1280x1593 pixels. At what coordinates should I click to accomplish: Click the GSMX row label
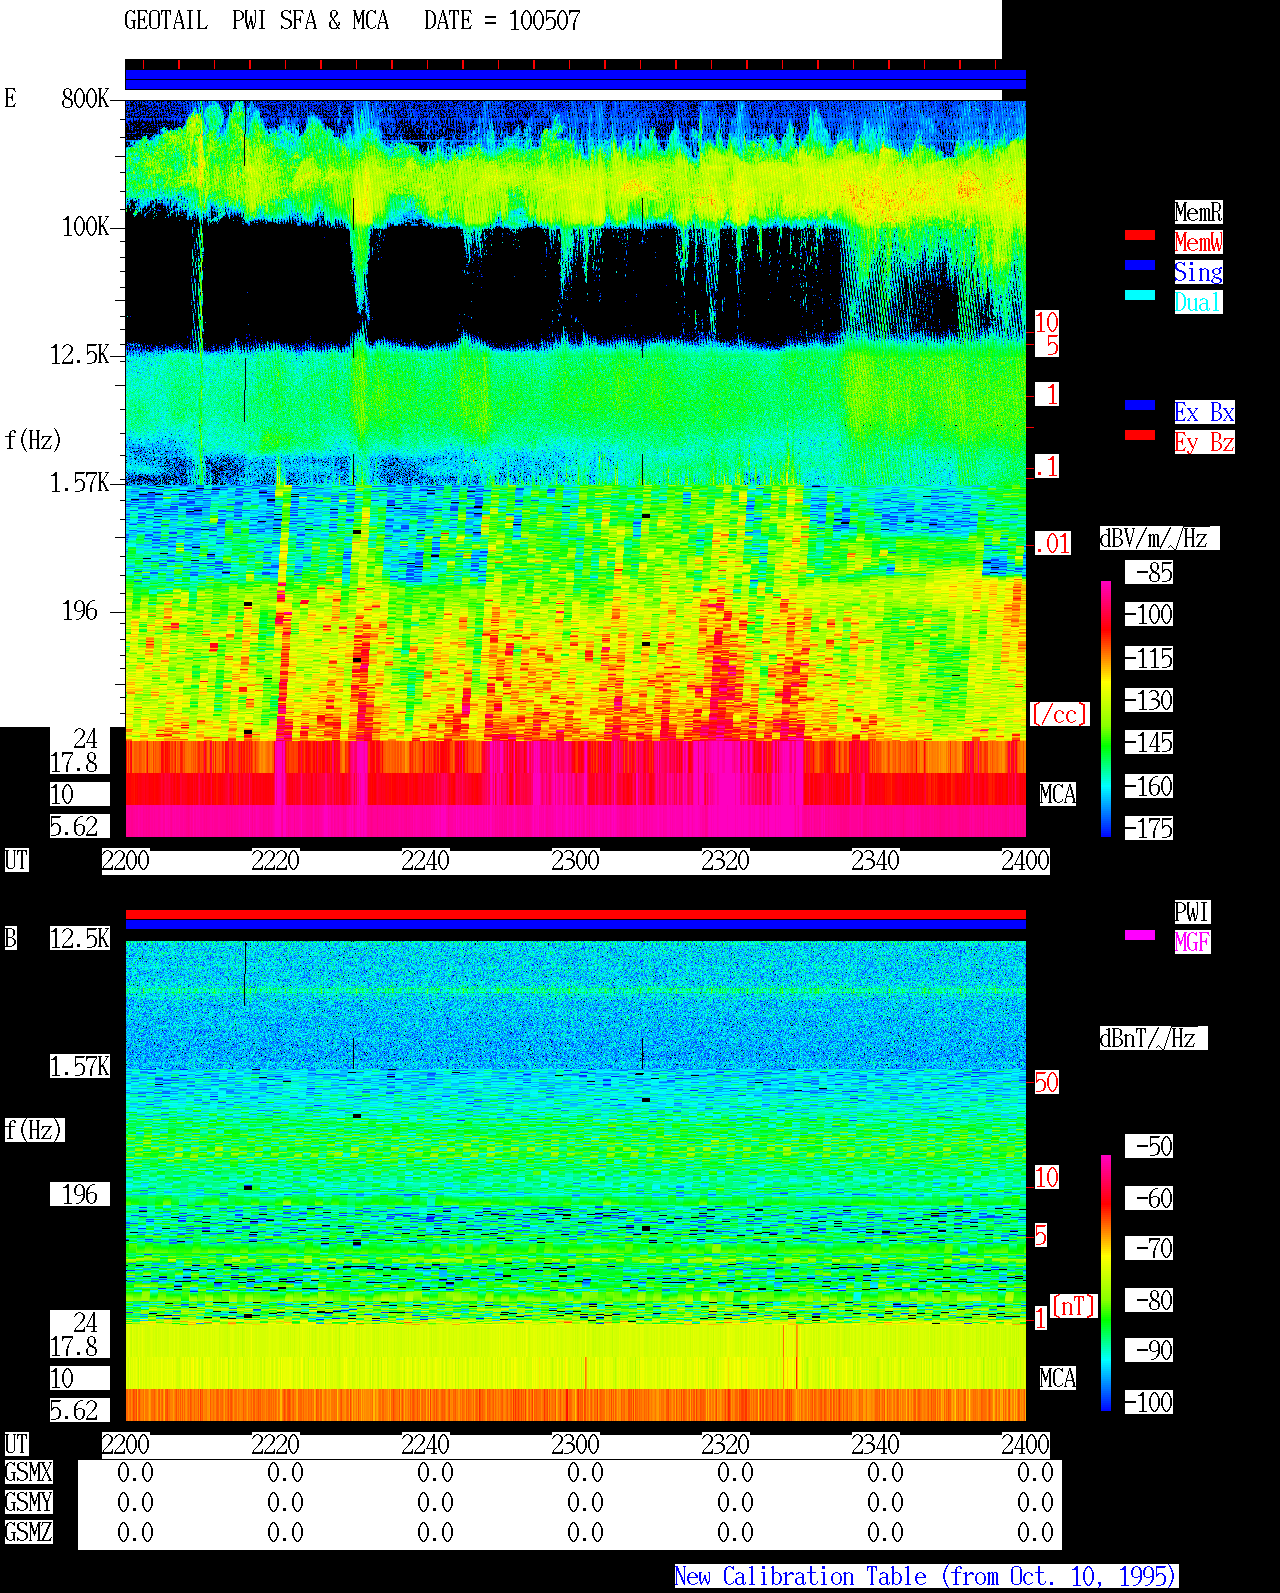[28, 1473]
